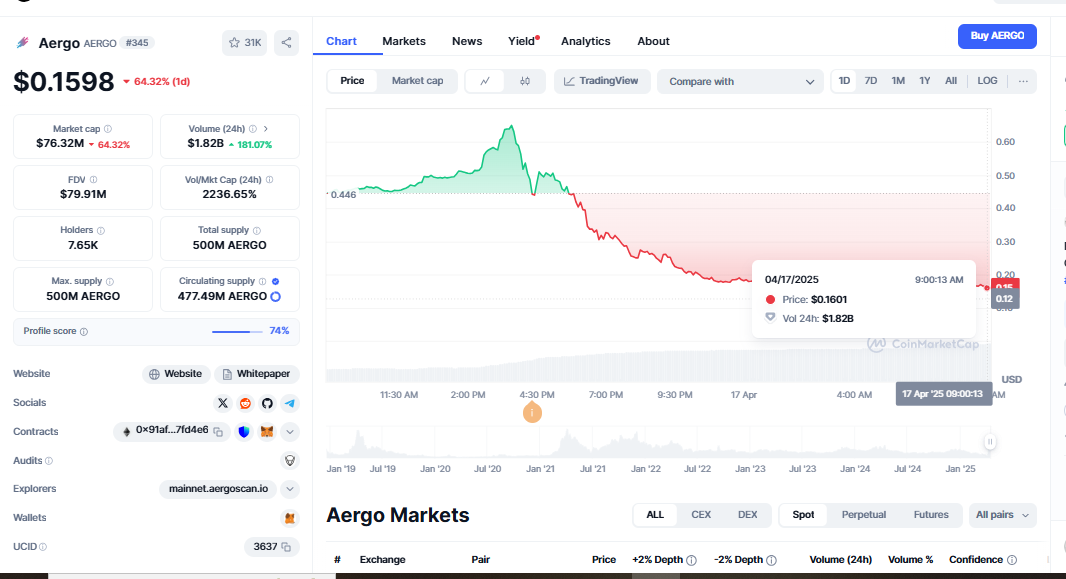Toggle LOG scale on chart
The width and height of the screenshot is (1066, 579).
[987, 81]
